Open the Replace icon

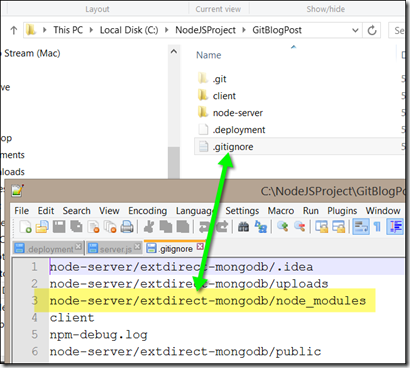(x=261, y=227)
